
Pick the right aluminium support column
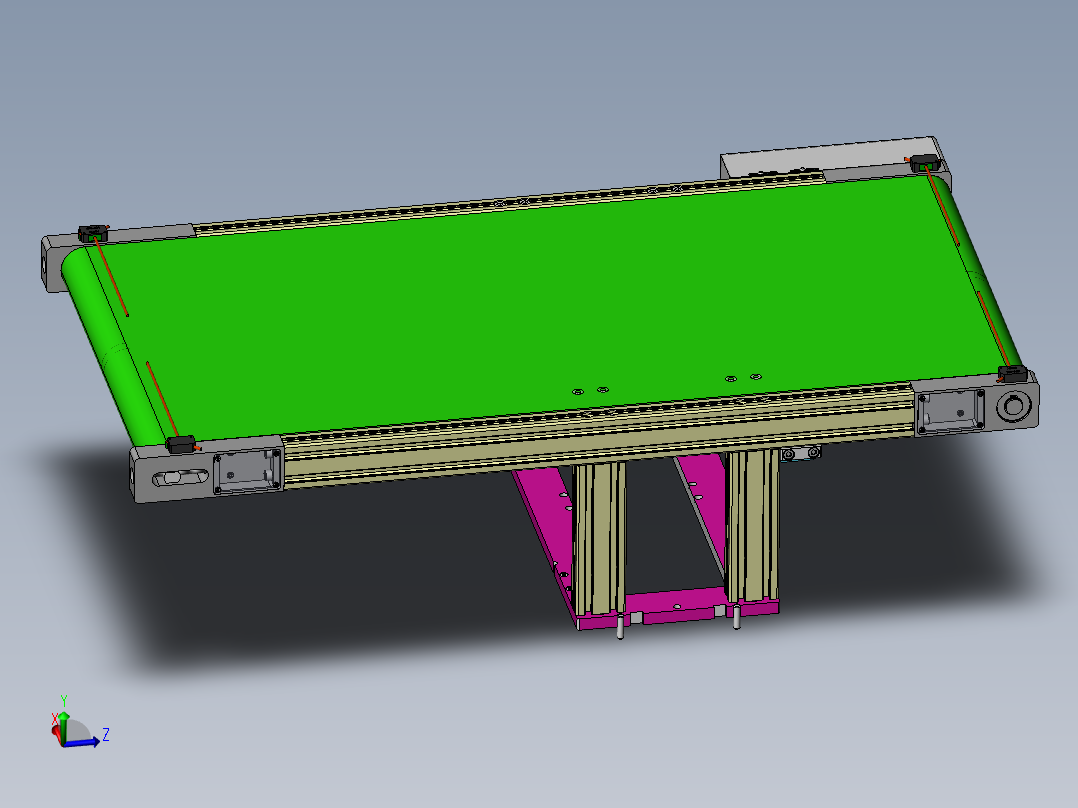[x=753, y=524]
